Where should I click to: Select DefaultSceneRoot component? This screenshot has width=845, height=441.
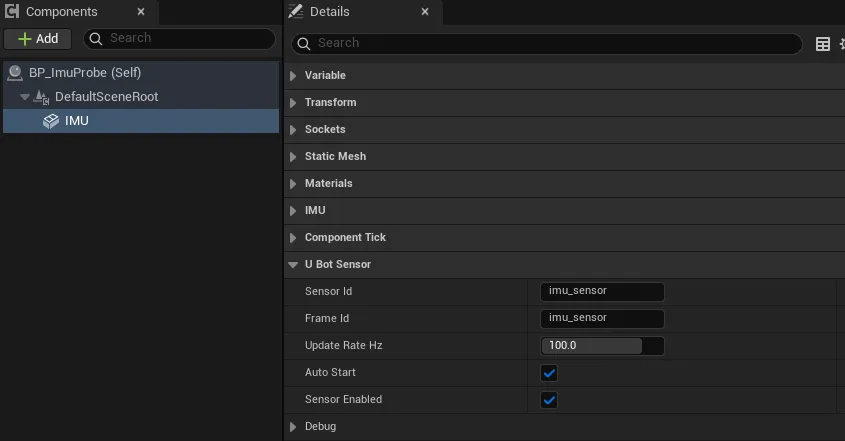click(x=141, y=97)
